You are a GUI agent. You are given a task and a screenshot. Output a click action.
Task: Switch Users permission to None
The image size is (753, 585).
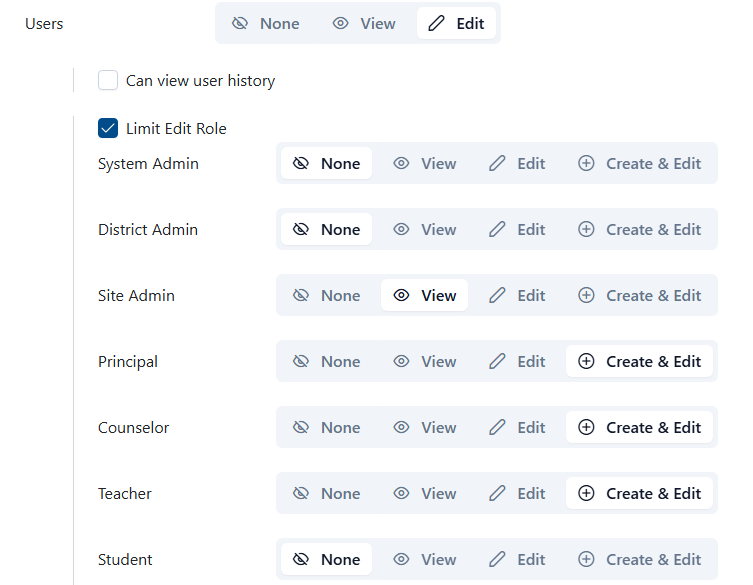click(x=266, y=23)
